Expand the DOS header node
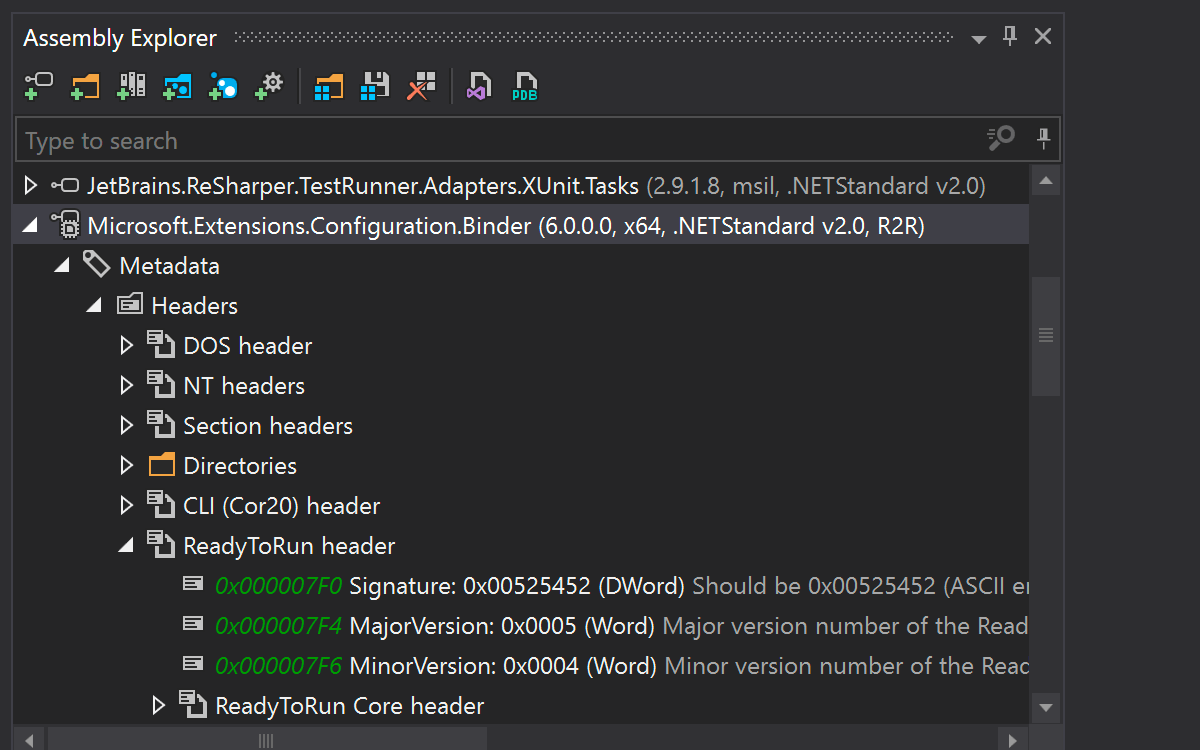 [x=126, y=346]
